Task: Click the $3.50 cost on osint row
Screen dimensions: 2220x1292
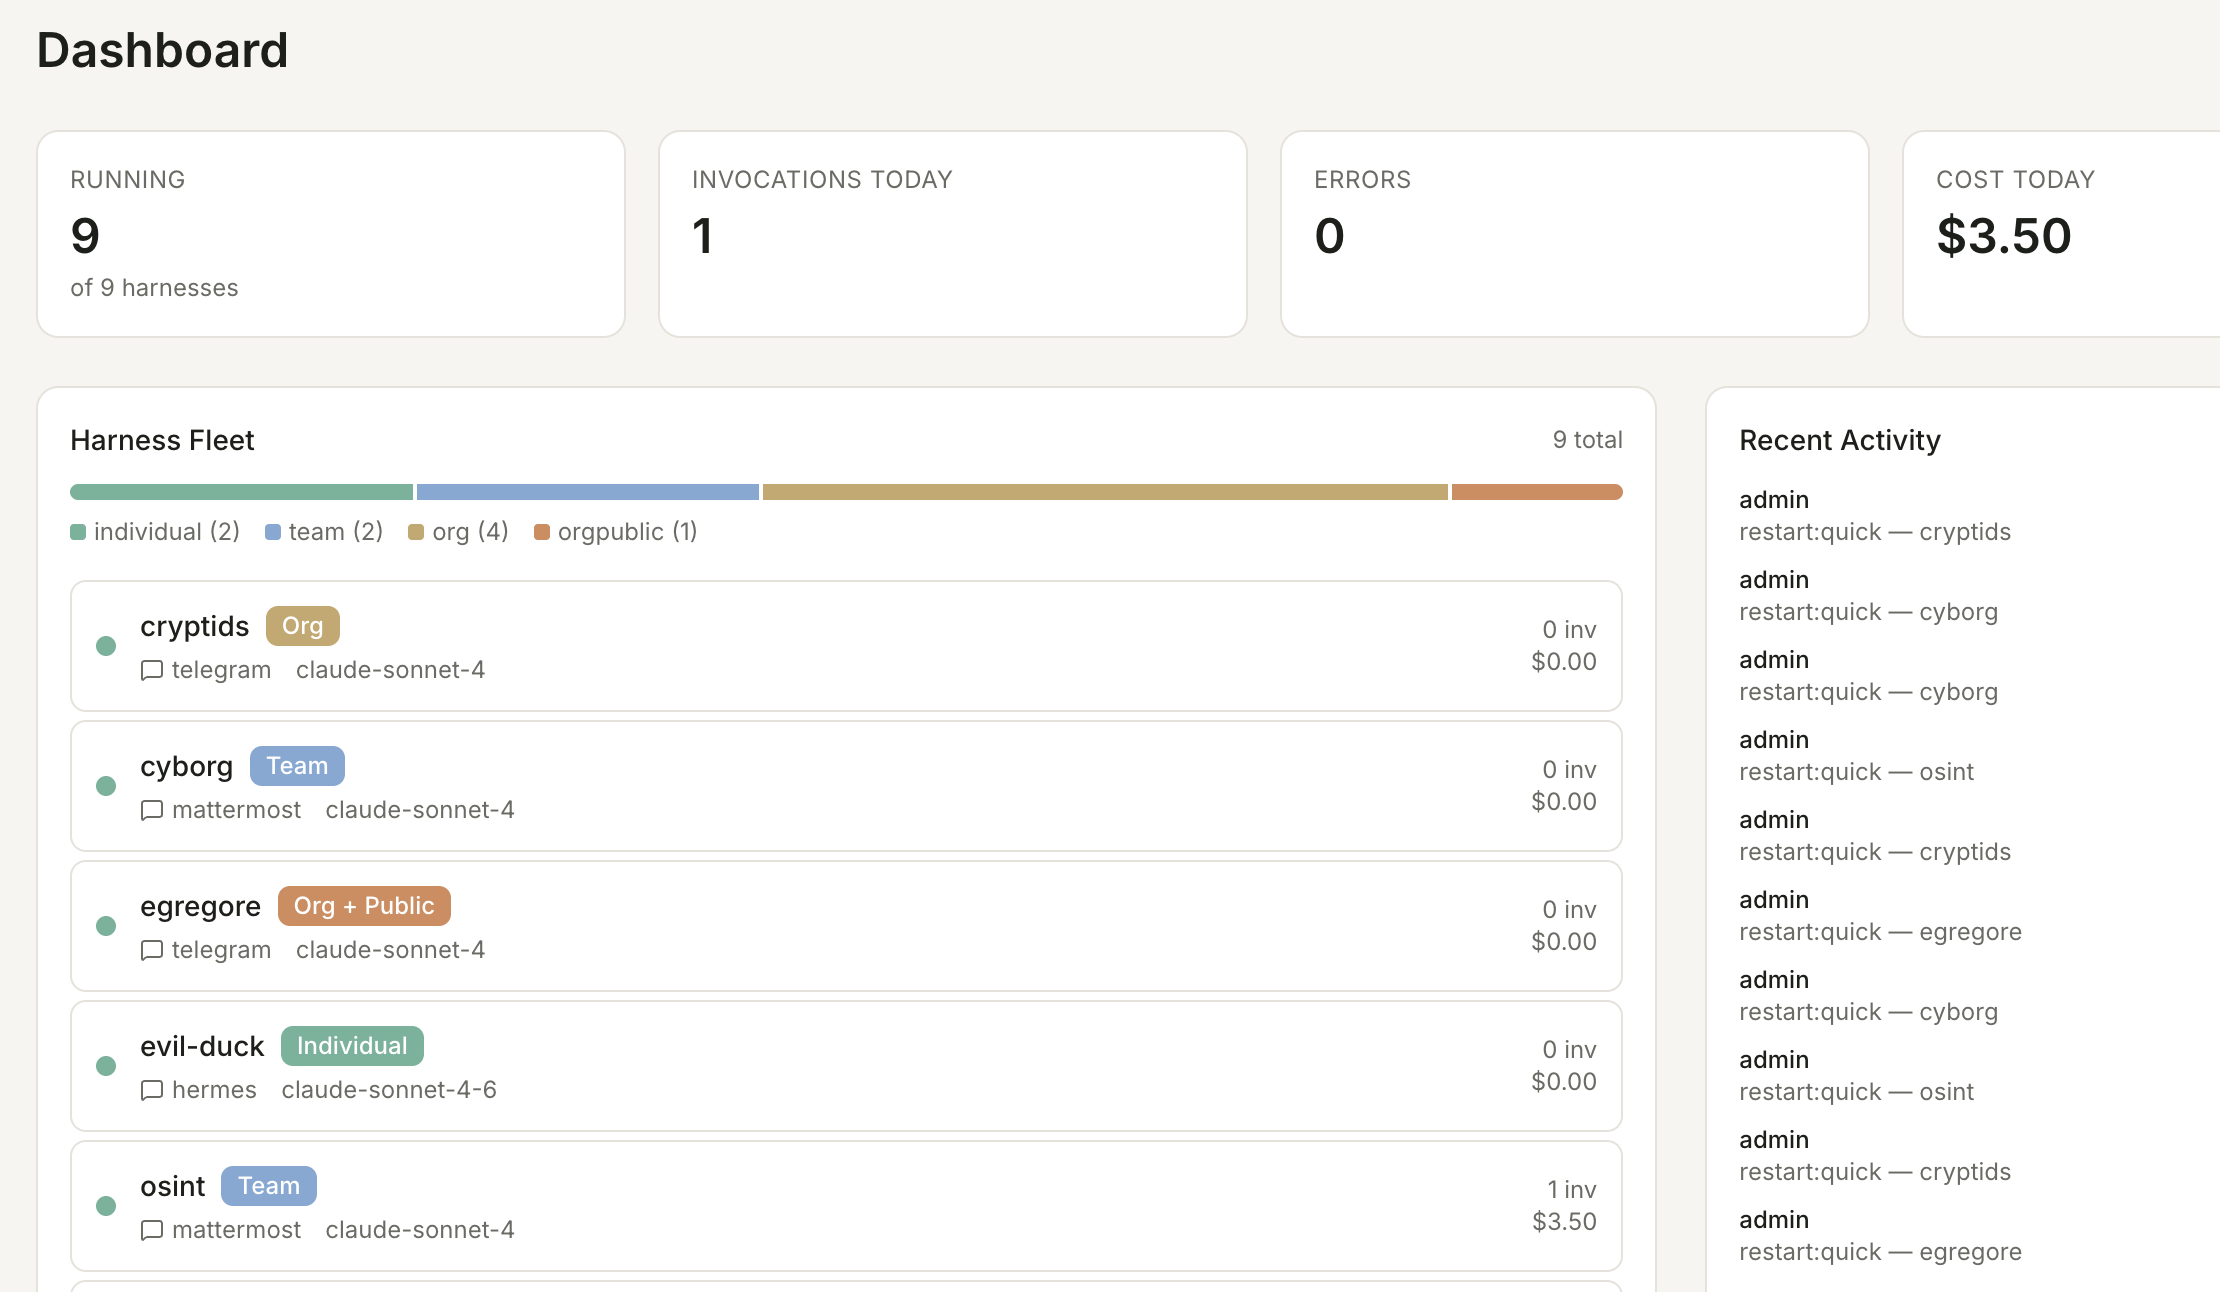Action: coord(1564,1222)
